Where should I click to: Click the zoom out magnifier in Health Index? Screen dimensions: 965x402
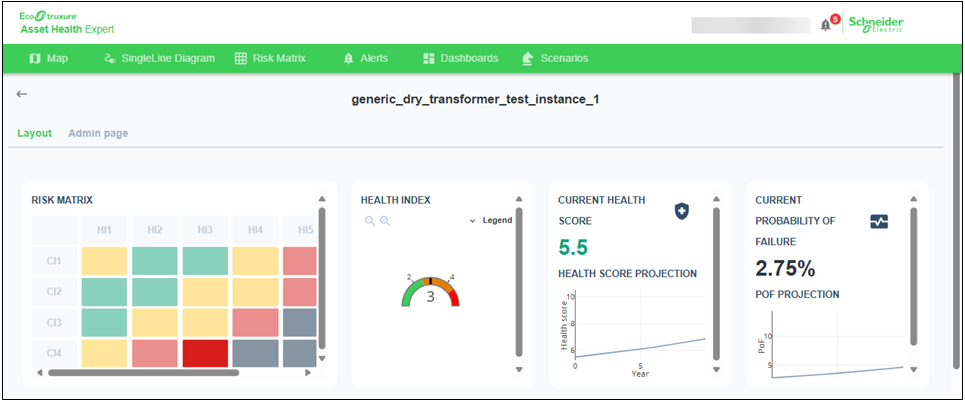[x=369, y=221]
